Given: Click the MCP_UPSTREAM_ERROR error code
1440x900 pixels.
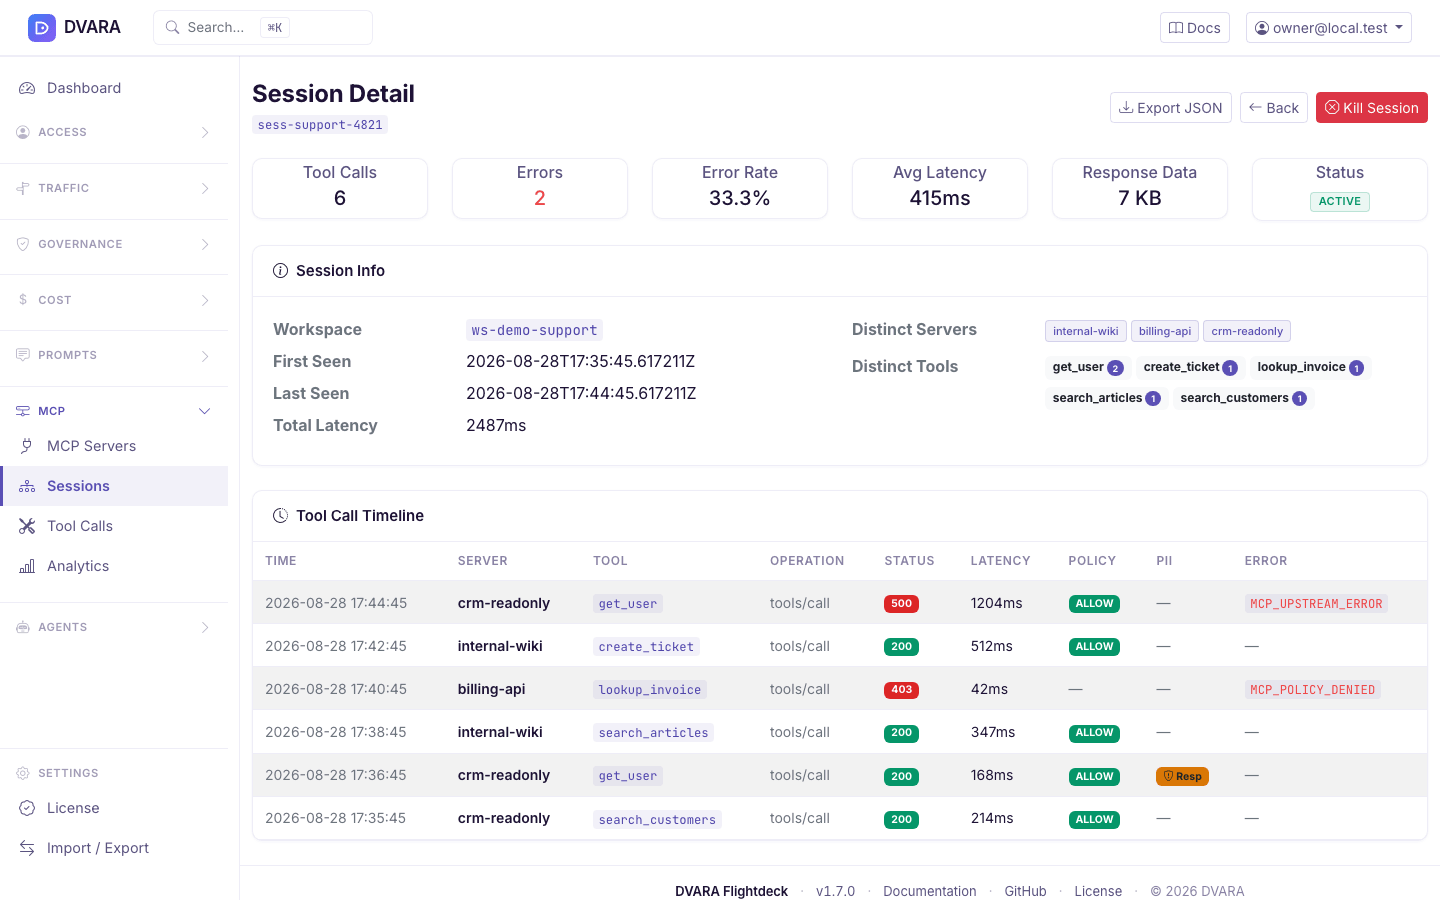Looking at the screenshot, I should [1316, 604].
